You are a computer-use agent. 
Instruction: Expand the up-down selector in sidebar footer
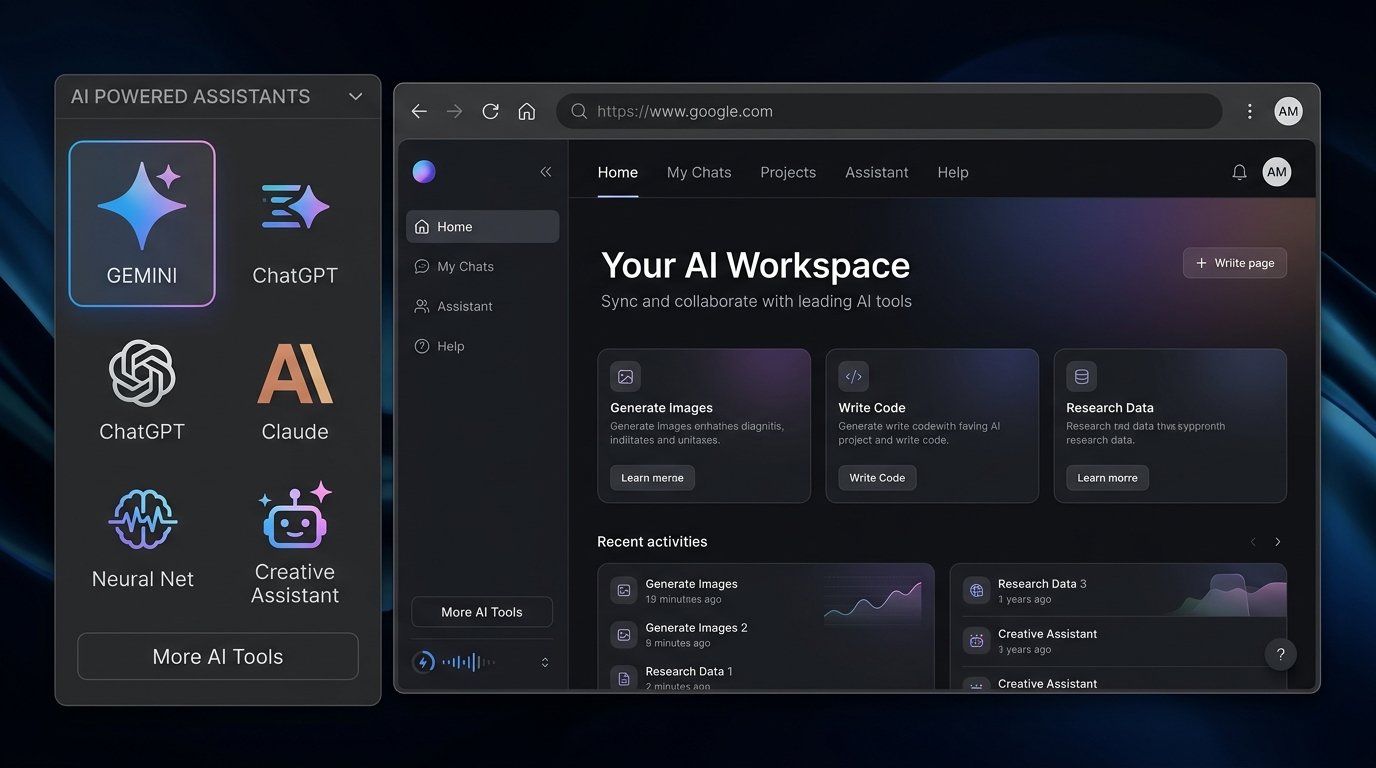(x=545, y=662)
